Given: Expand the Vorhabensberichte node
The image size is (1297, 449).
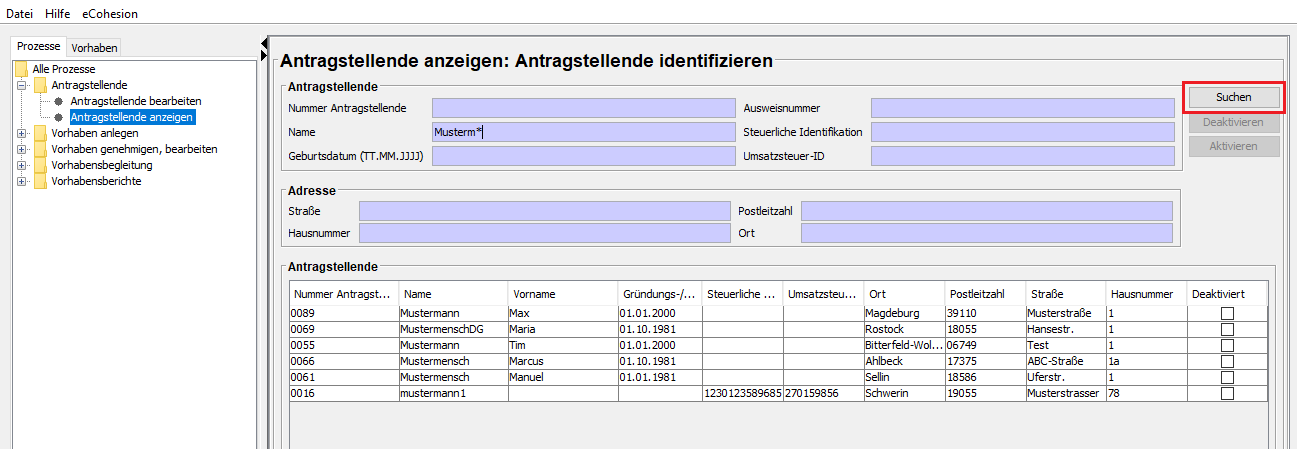Looking at the screenshot, I should (x=22, y=181).
